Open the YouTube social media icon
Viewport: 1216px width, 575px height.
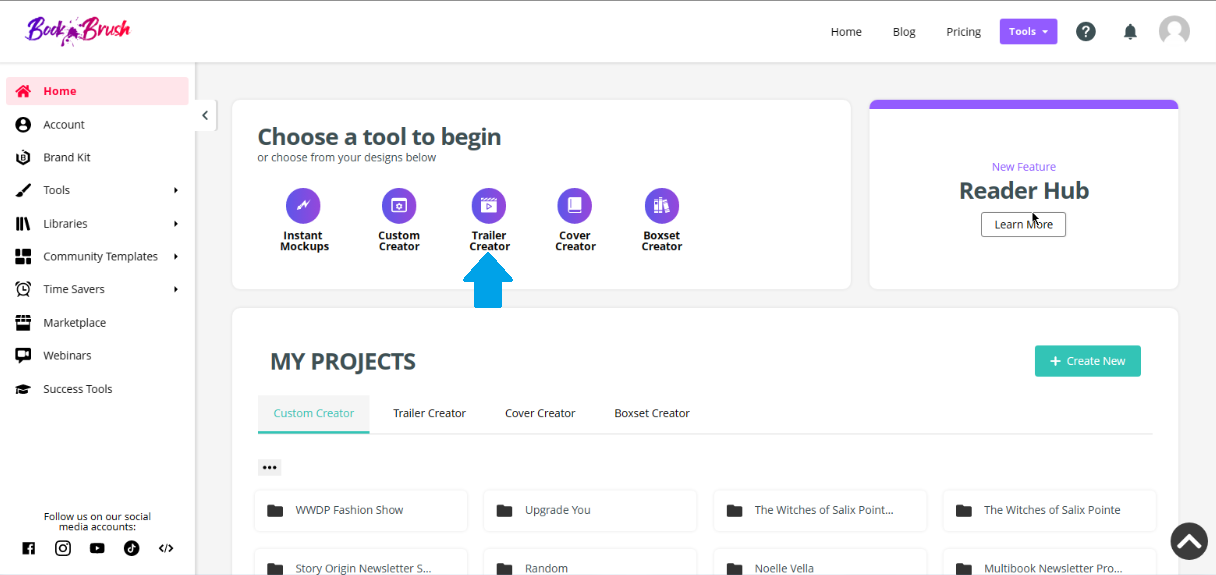(97, 548)
